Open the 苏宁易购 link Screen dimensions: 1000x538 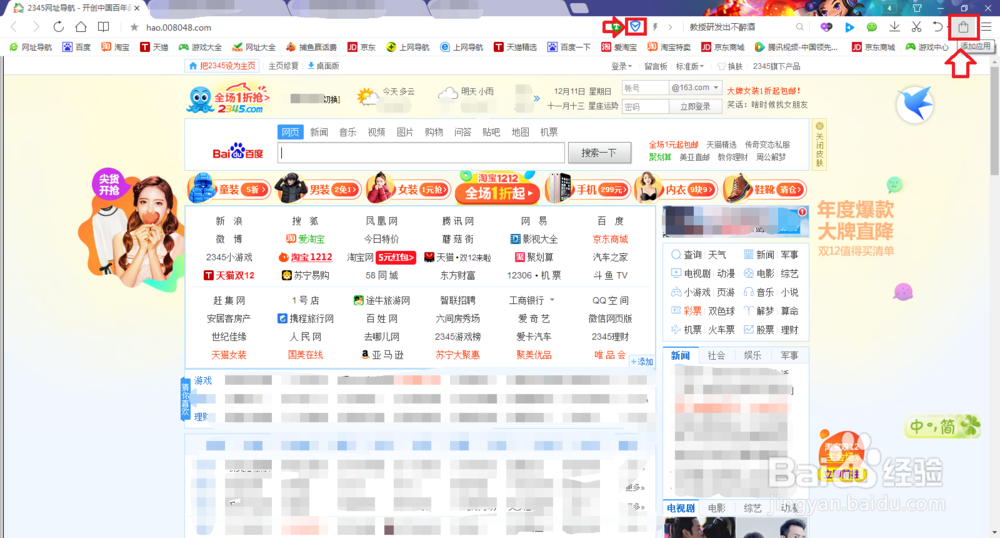[x=305, y=275]
